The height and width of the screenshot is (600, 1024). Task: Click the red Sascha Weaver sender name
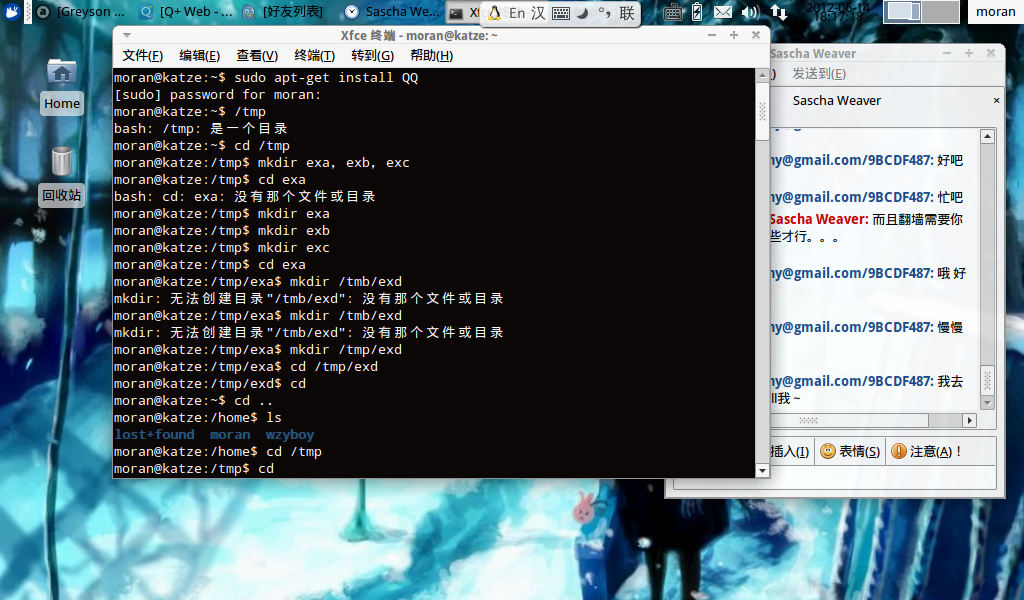click(x=819, y=219)
